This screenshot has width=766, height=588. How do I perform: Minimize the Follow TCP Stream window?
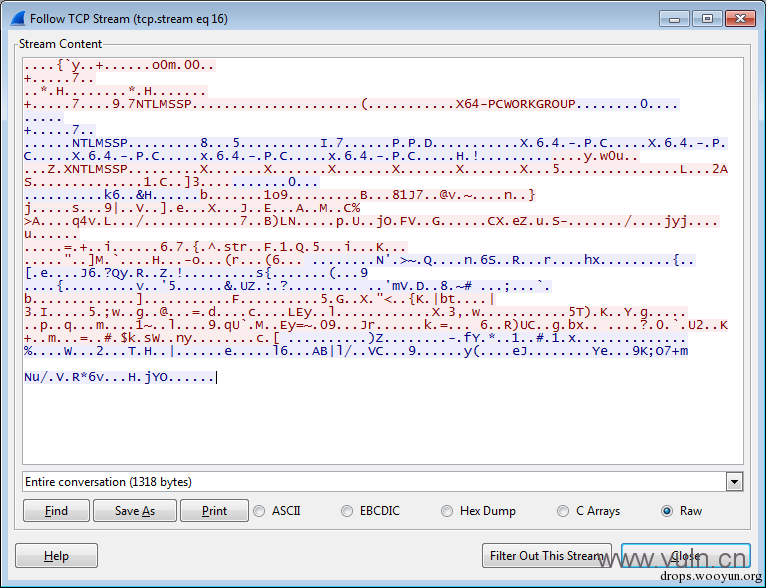point(675,19)
